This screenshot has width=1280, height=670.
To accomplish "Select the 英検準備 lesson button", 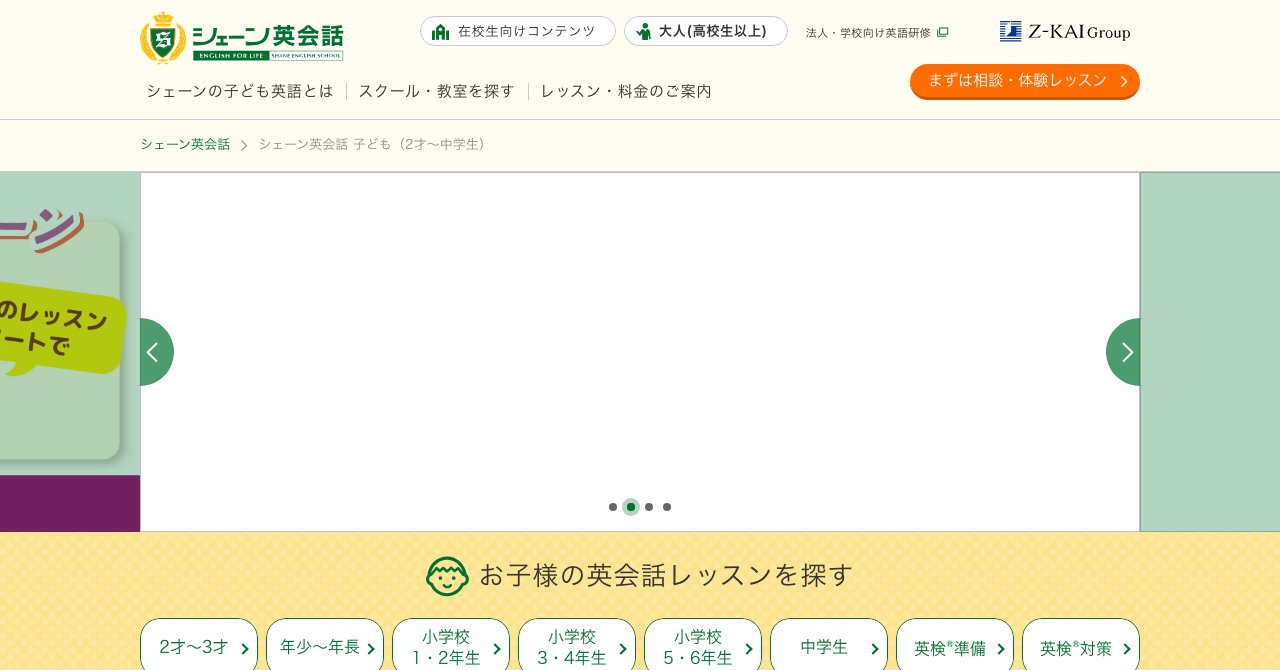I will click(955, 645).
